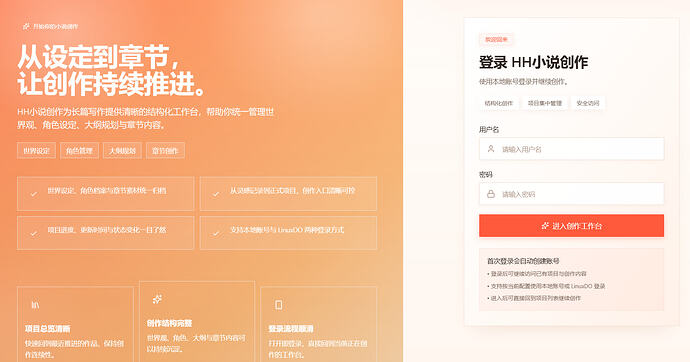
Task: Click the 开始你的小说创作 tagline text
Action: [55, 26]
